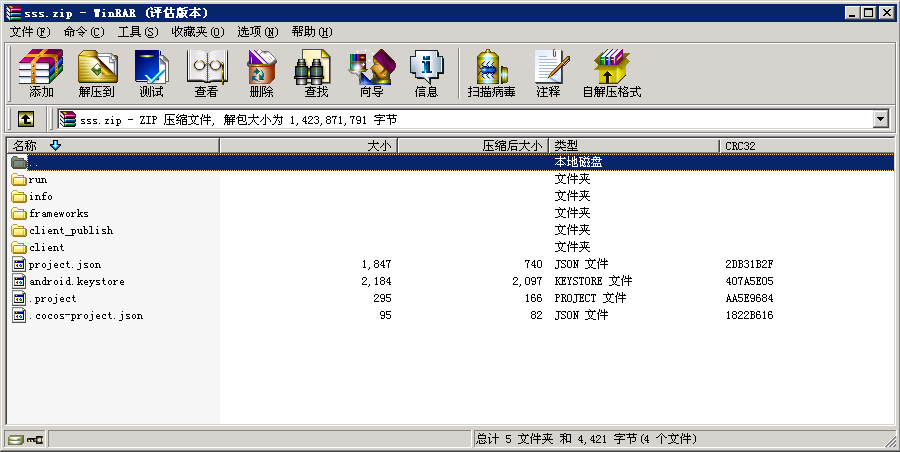
Task: Open the 查看 (View) toolbar icon
Action: click(x=206, y=73)
